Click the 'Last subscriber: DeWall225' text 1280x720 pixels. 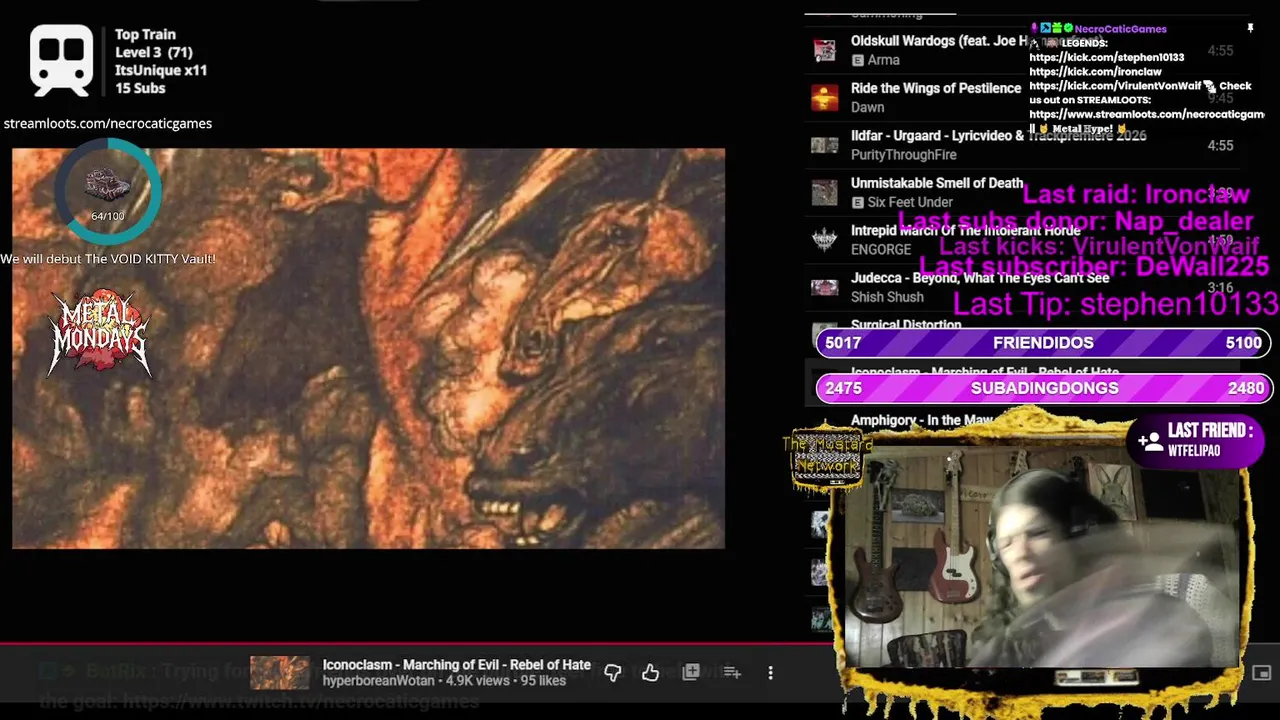point(1094,266)
